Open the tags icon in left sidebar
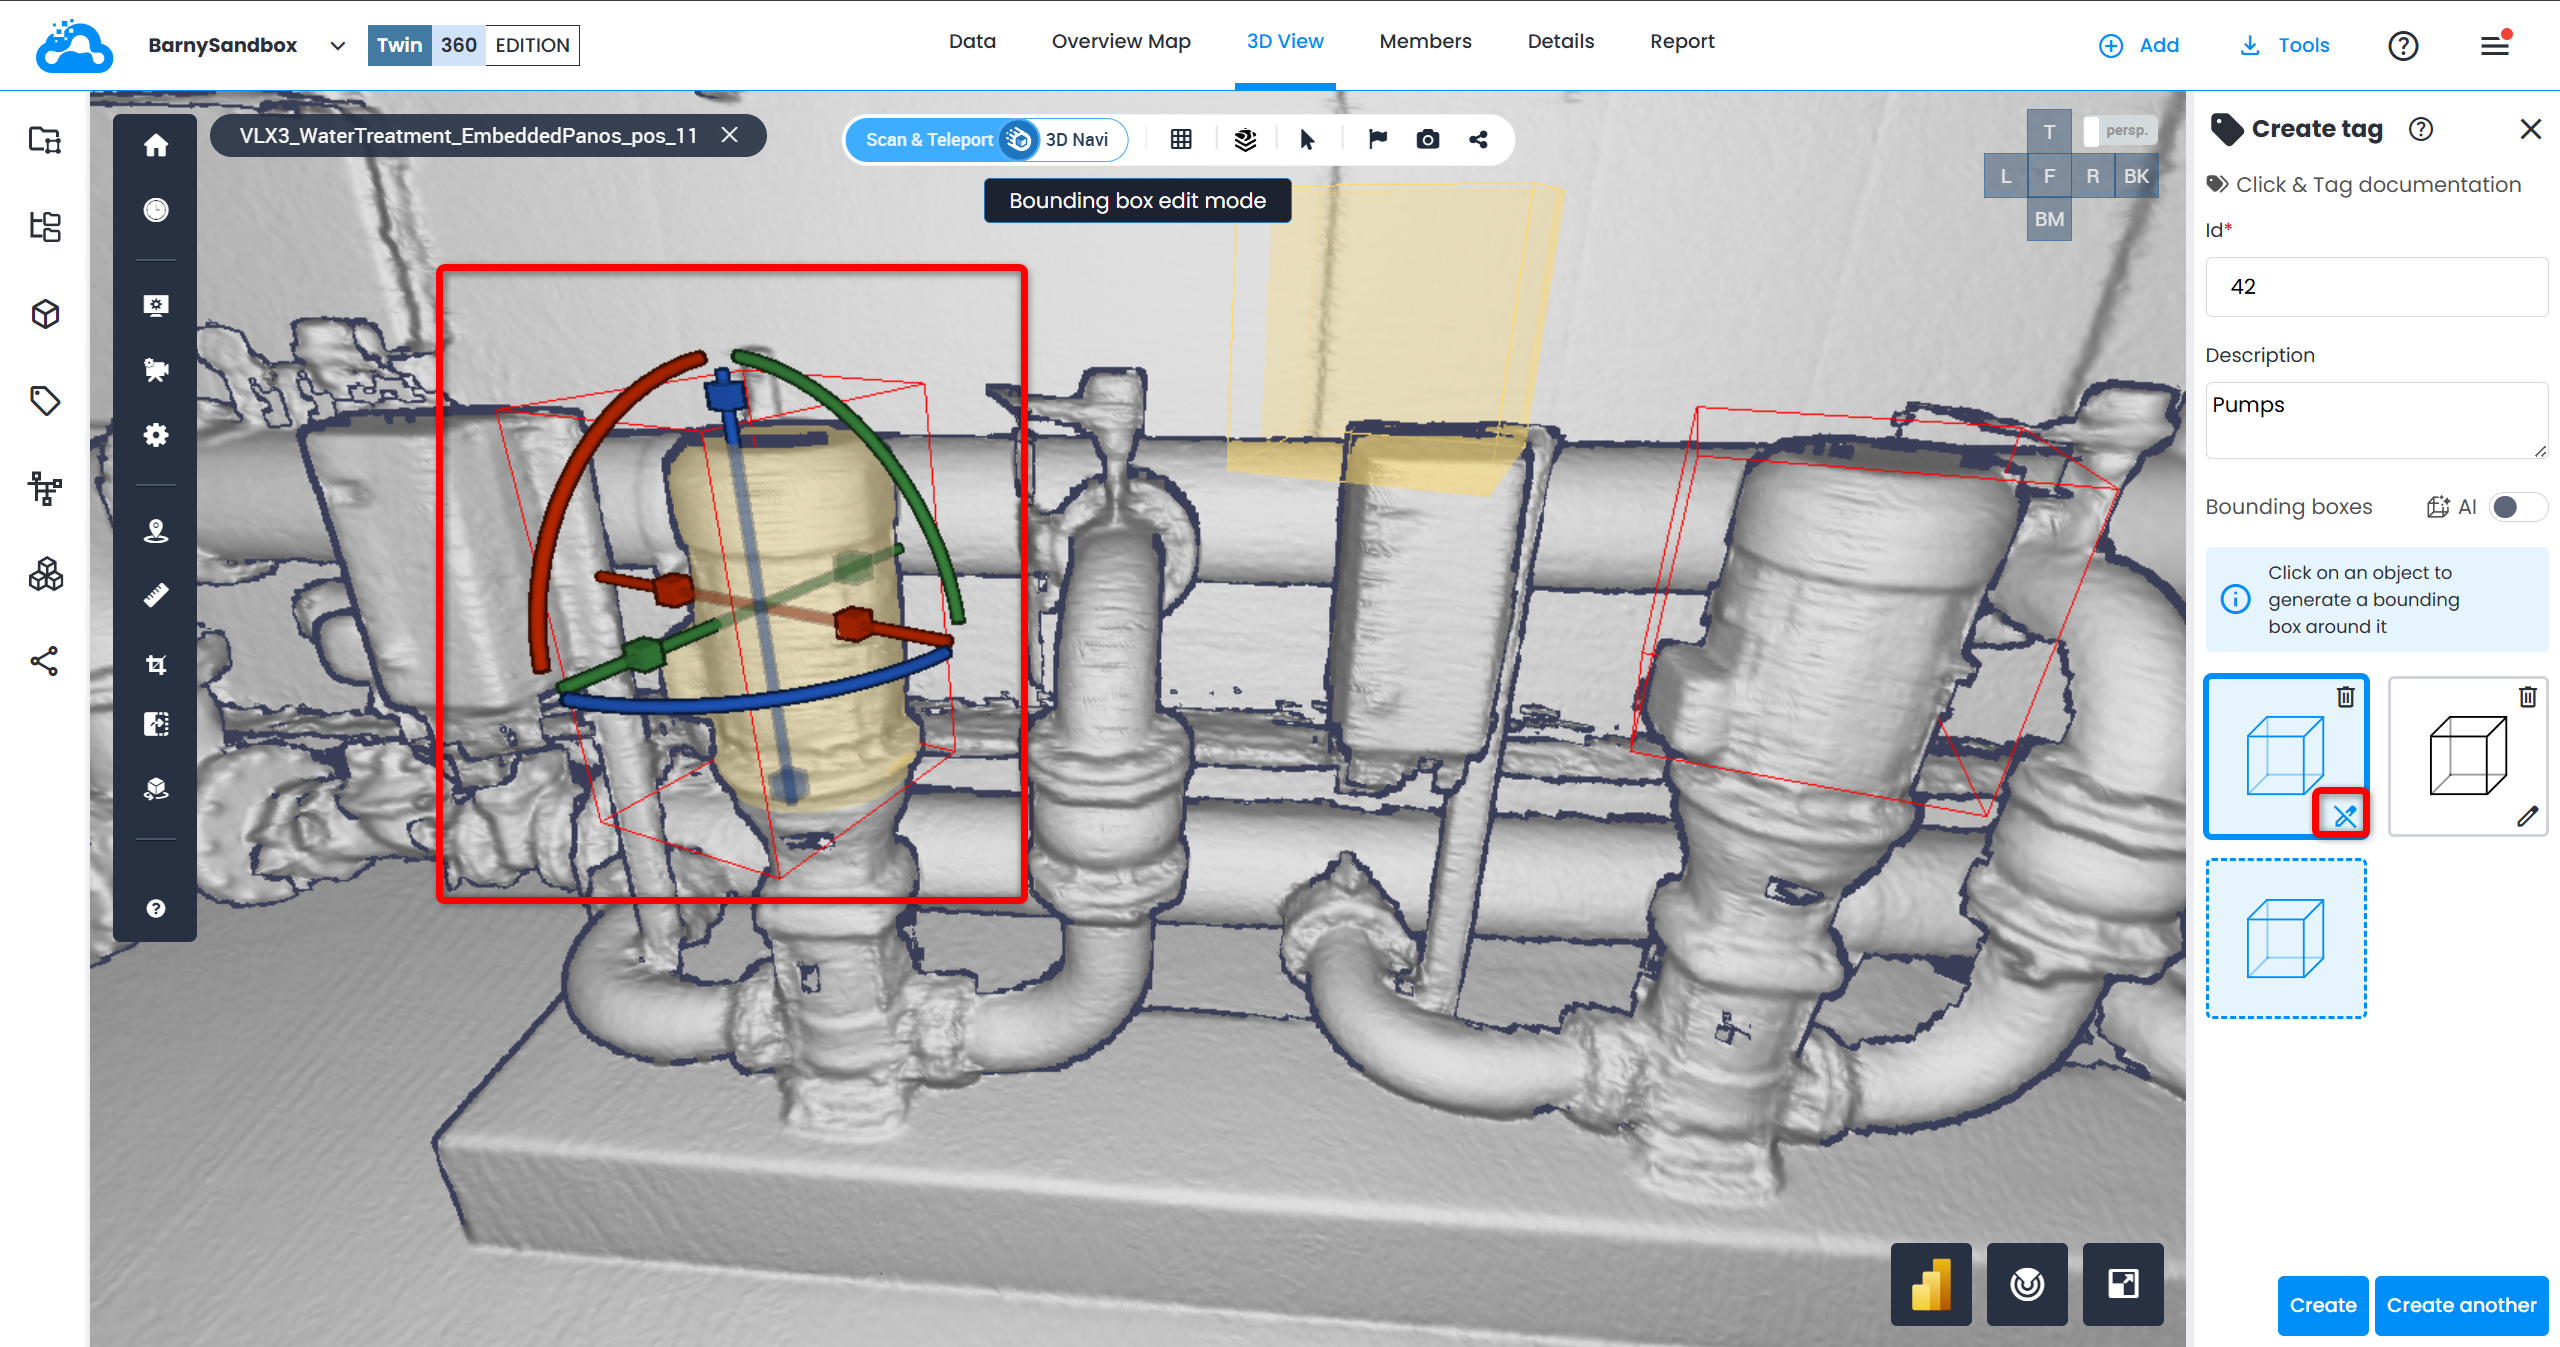The width and height of the screenshot is (2560, 1347). pos(45,402)
